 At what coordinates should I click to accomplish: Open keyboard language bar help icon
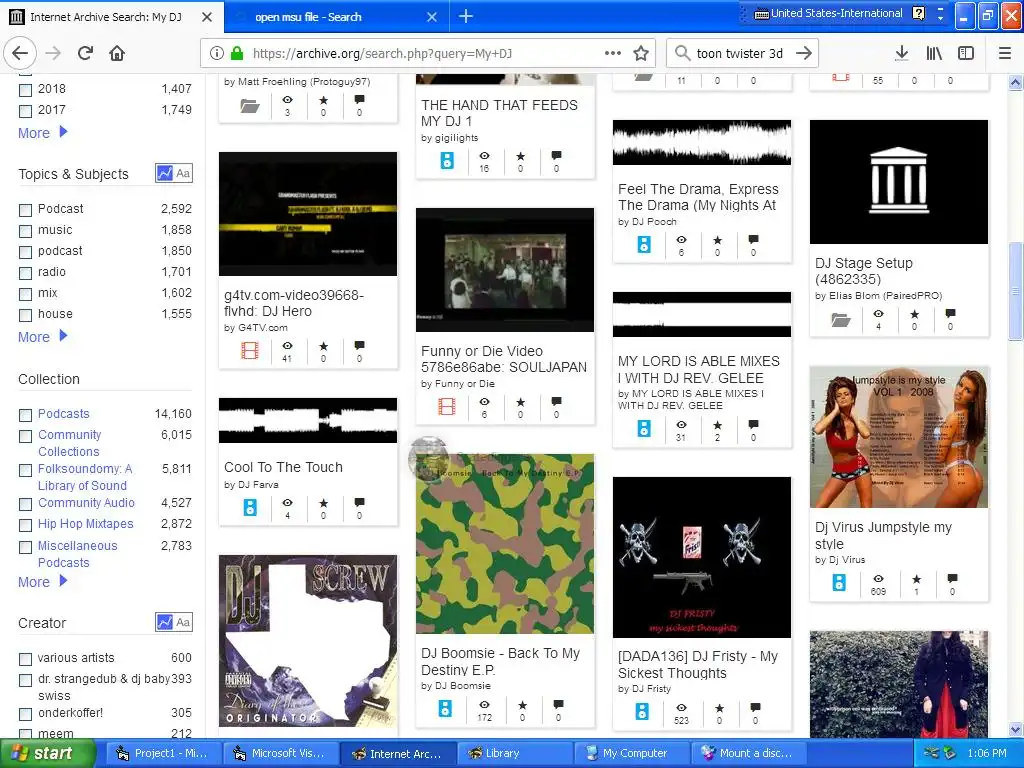[x=919, y=13]
